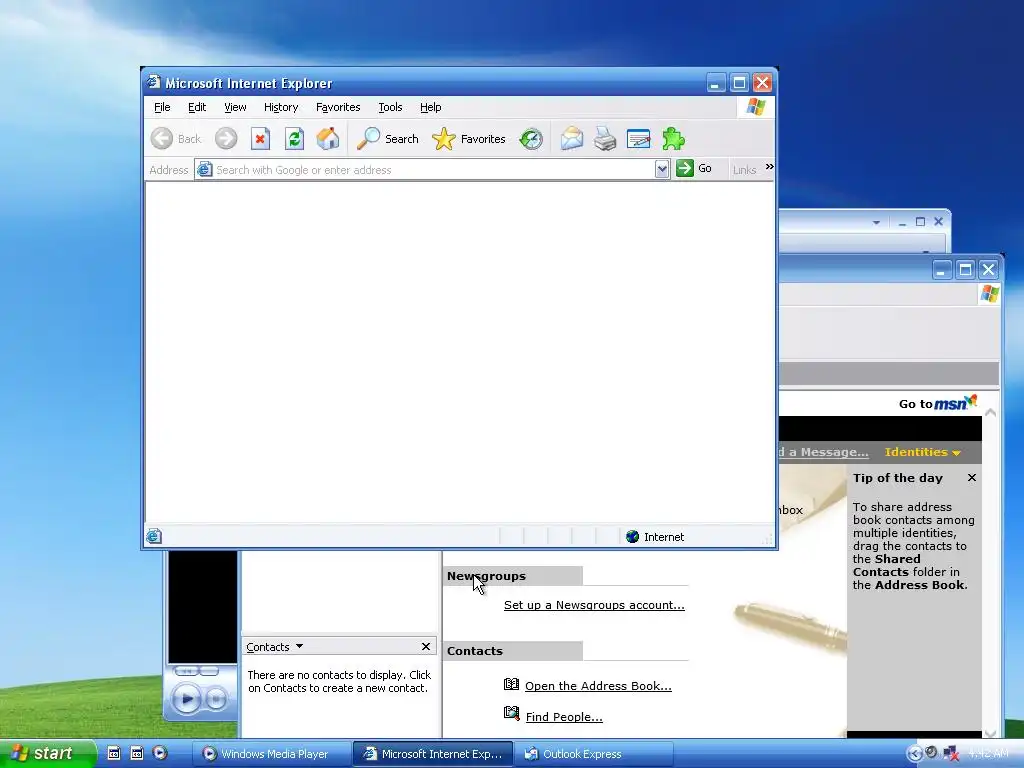Viewport: 1024px width, 768px height.
Task: Click the Search with Google address field
Action: click(434, 170)
